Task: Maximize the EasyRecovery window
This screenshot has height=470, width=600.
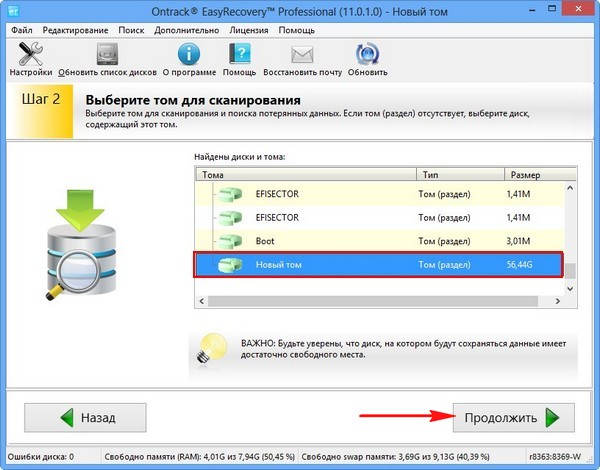Action: 552,9
